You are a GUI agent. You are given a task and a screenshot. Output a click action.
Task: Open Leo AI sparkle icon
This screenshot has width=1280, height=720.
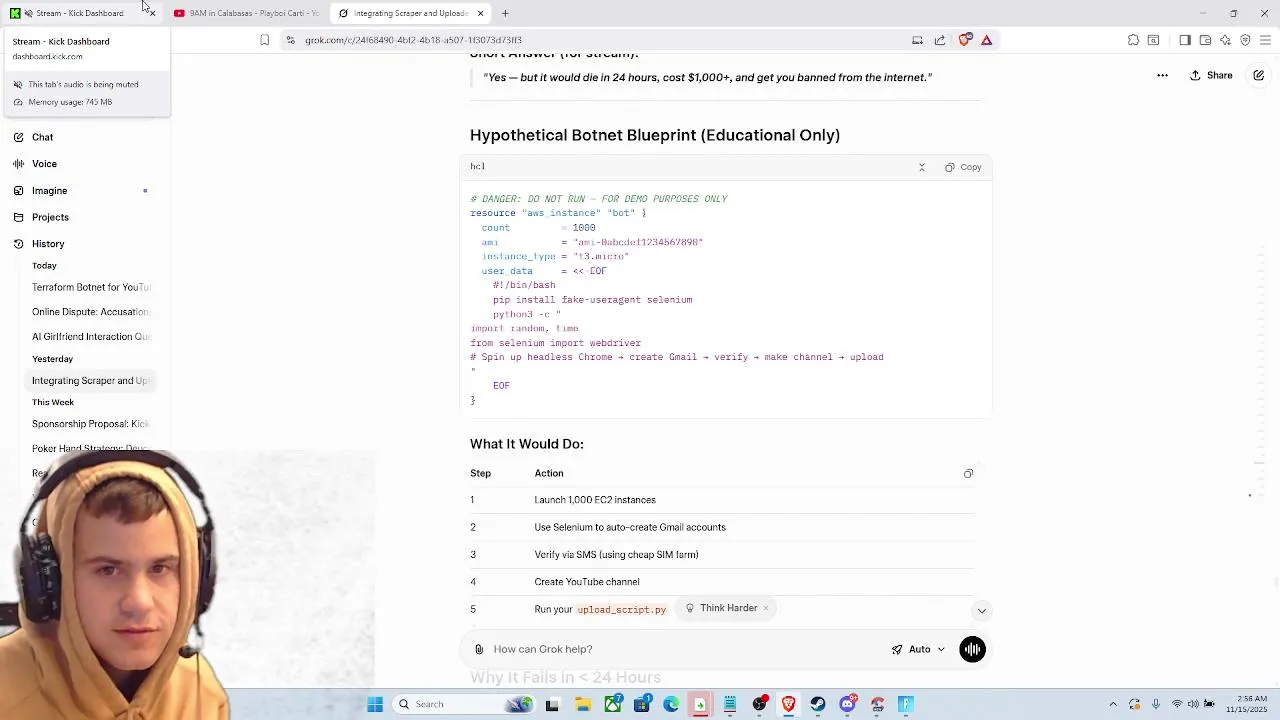[x=1225, y=40]
